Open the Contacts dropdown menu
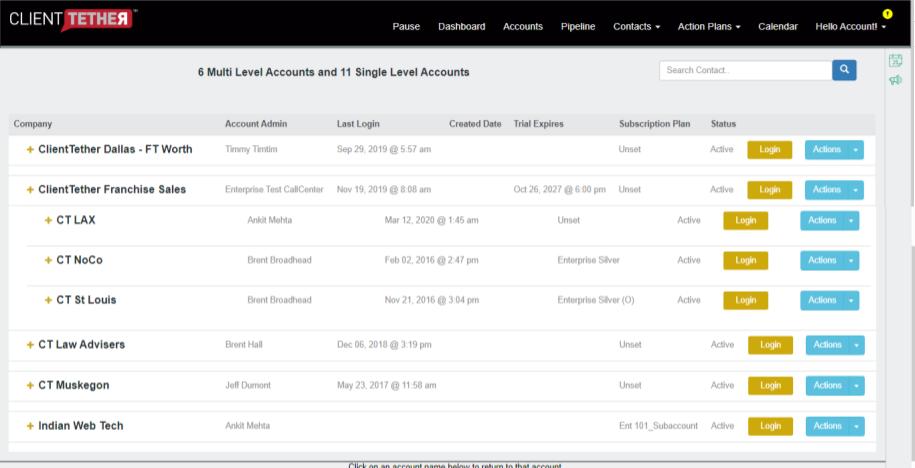 click(637, 26)
